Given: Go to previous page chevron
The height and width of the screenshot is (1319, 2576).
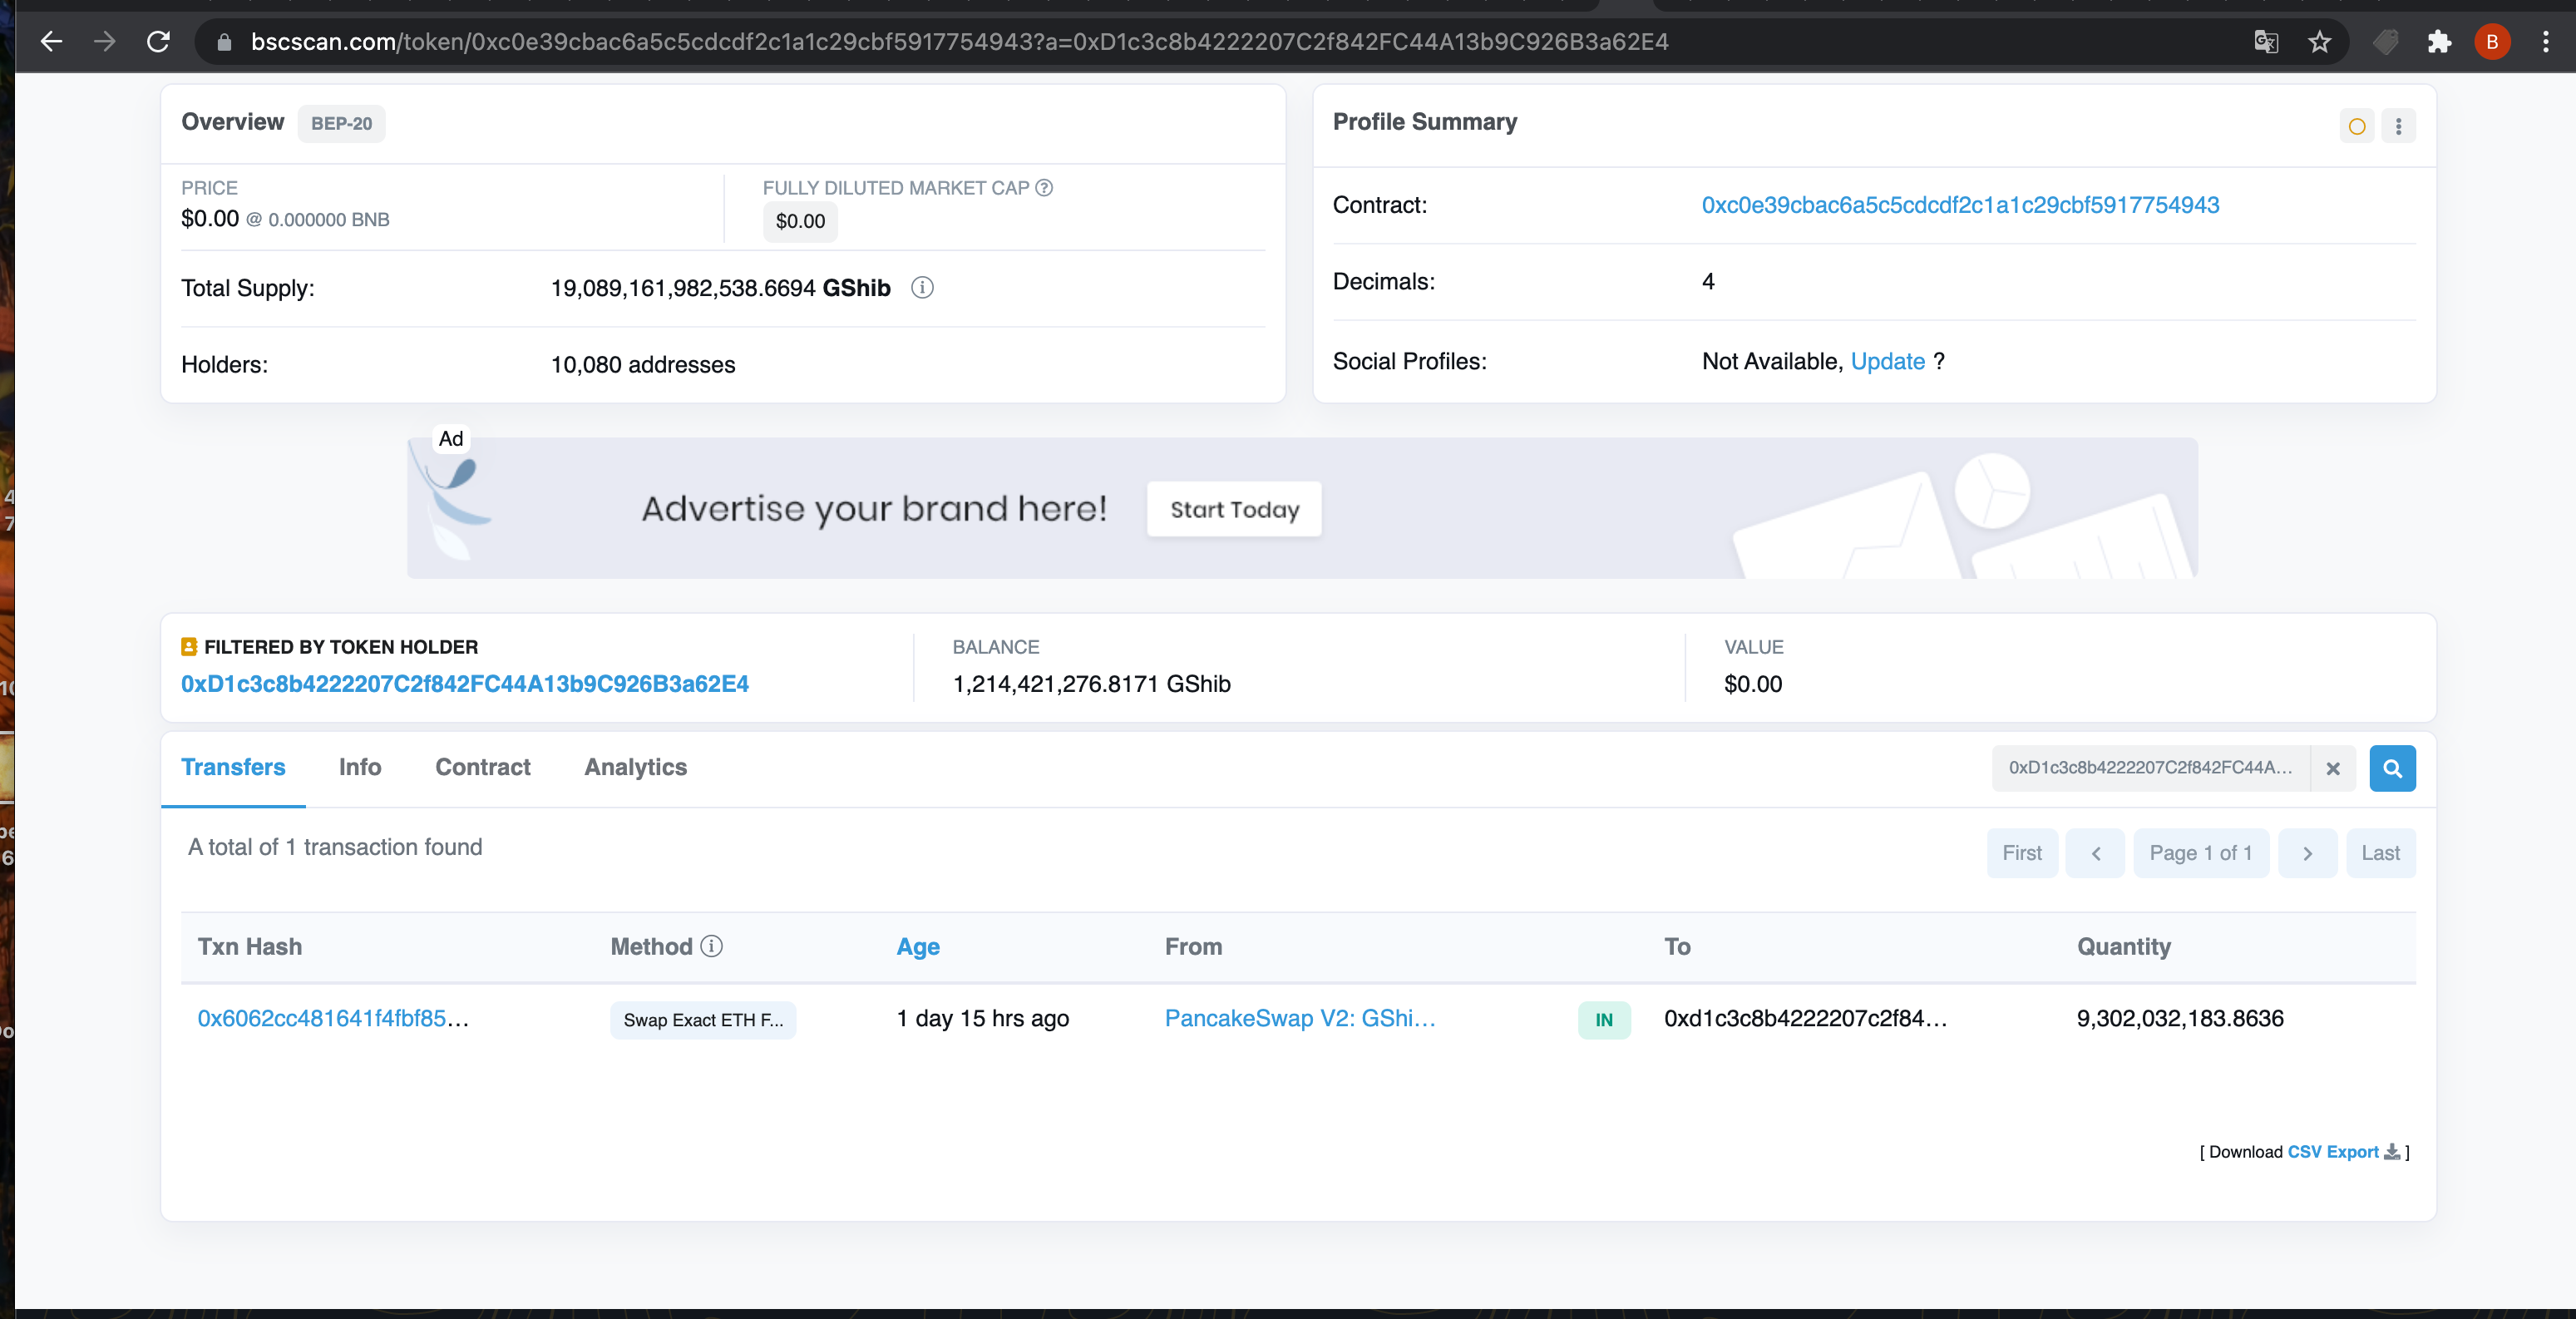Looking at the screenshot, I should pyautogui.click(x=2095, y=853).
